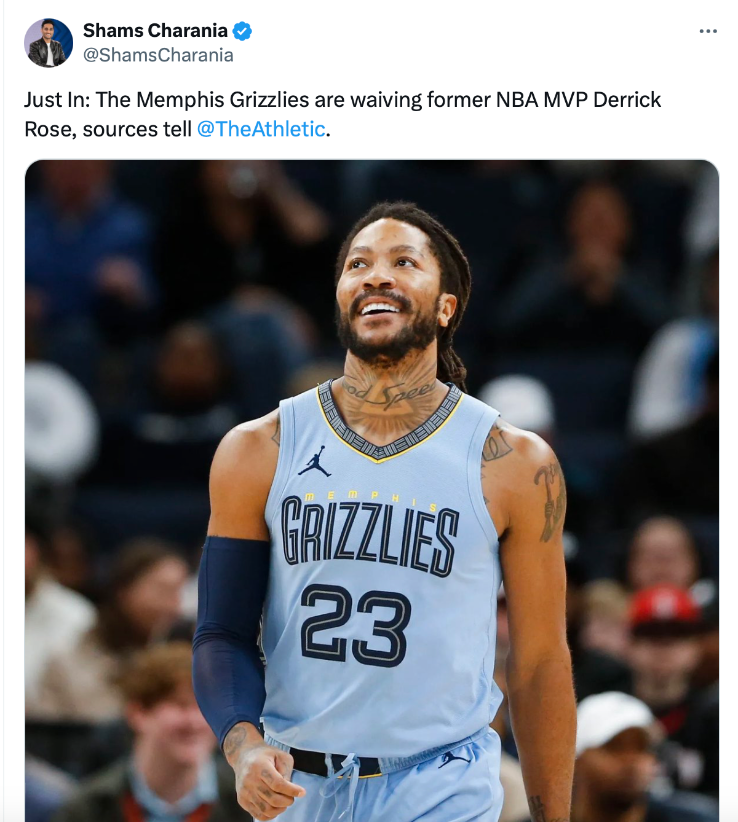Open Shams Charania's profile avatar
Viewport: 738px width, 822px height.
[x=48, y=43]
